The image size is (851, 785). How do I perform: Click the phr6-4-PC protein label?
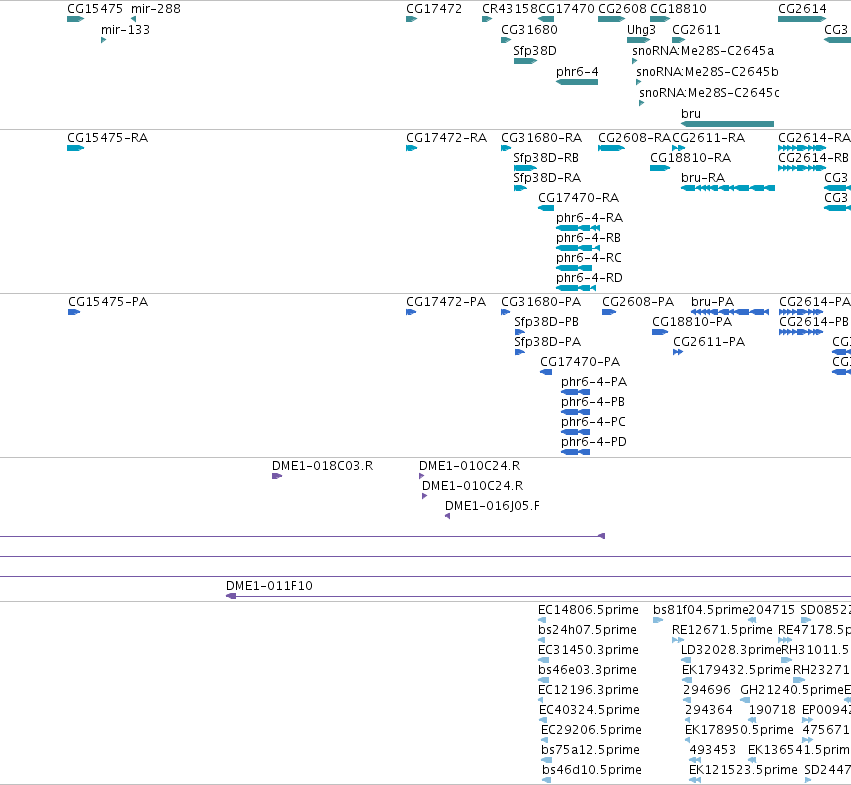(593, 422)
